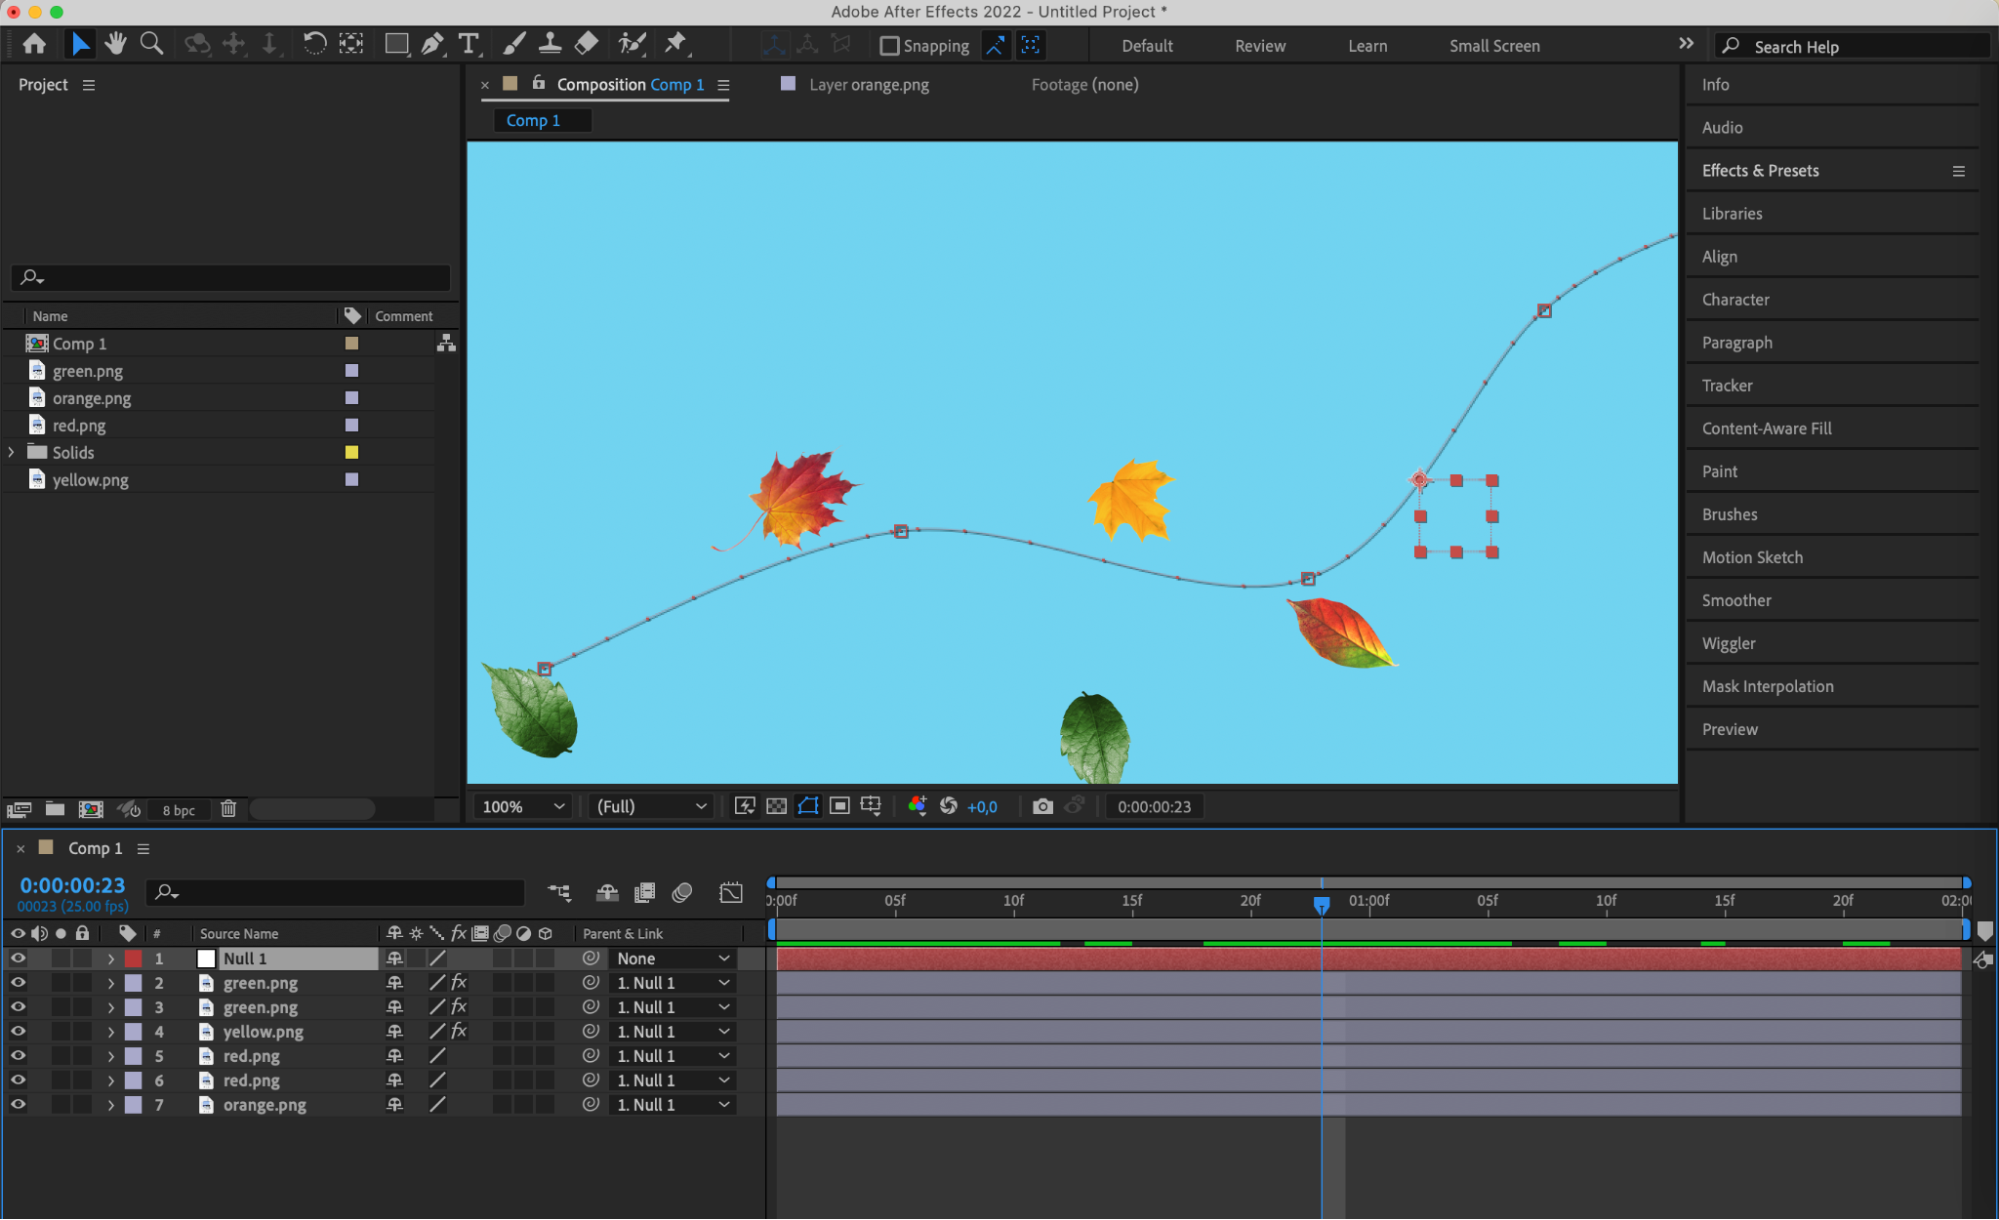Image resolution: width=1999 pixels, height=1220 pixels.
Task: Hide layer 2 green.png visibility eye
Action: click(x=18, y=982)
